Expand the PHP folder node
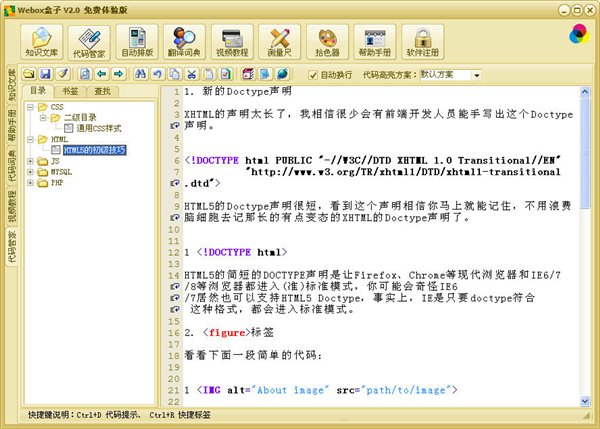 pos(30,183)
